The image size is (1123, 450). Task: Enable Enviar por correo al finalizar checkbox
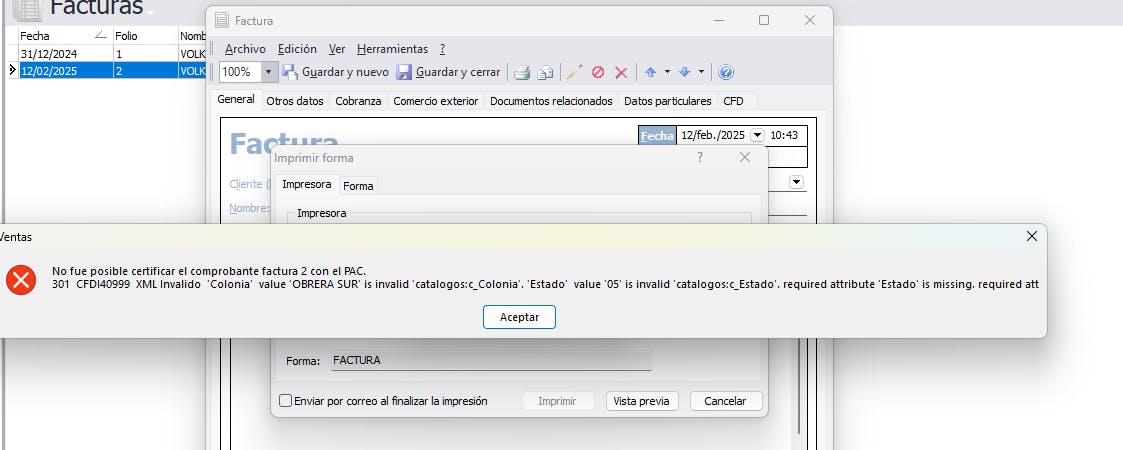click(x=286, y=401)
